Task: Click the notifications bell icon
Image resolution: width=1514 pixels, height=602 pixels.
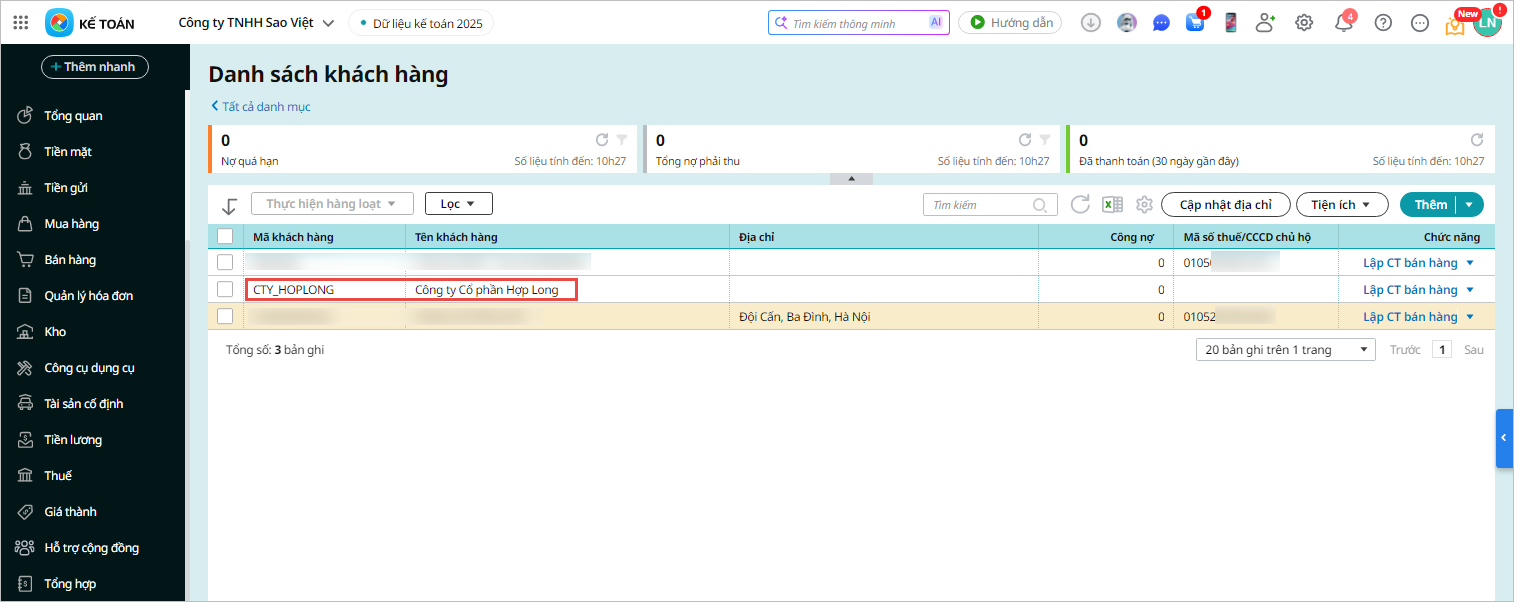Action: point(1344,23)
